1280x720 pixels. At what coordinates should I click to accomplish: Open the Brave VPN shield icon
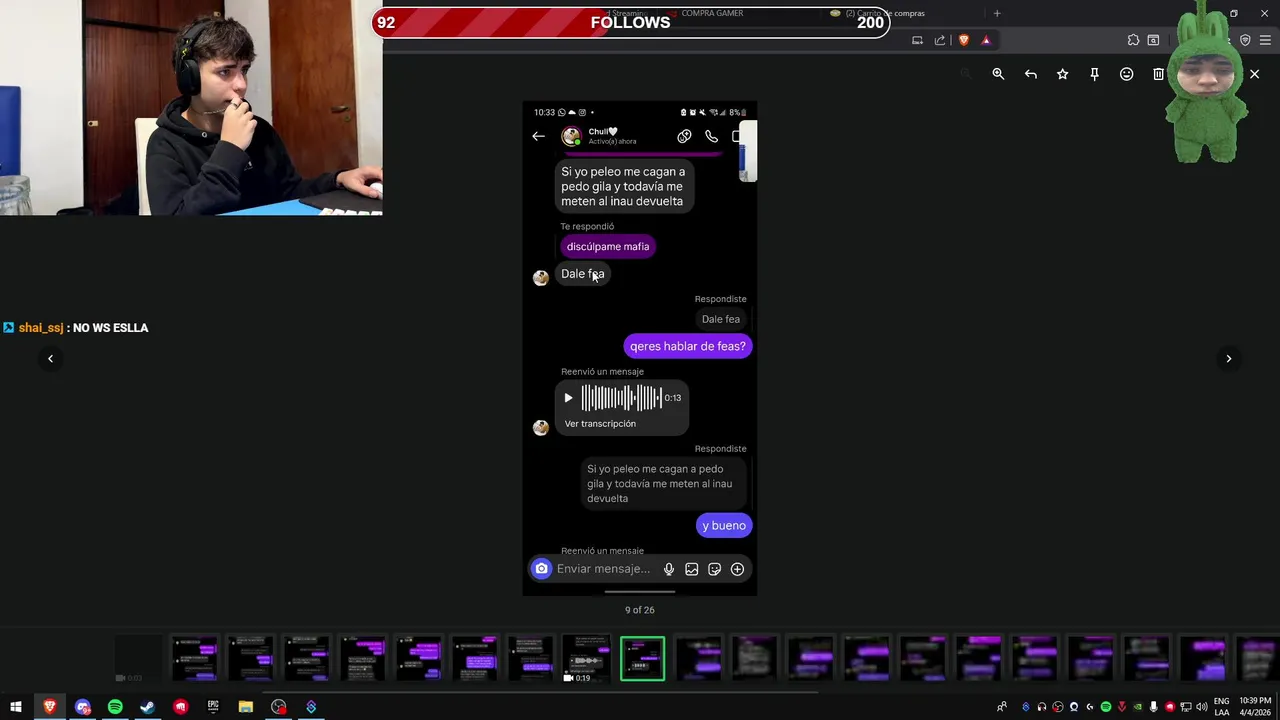pos(1245,40)
